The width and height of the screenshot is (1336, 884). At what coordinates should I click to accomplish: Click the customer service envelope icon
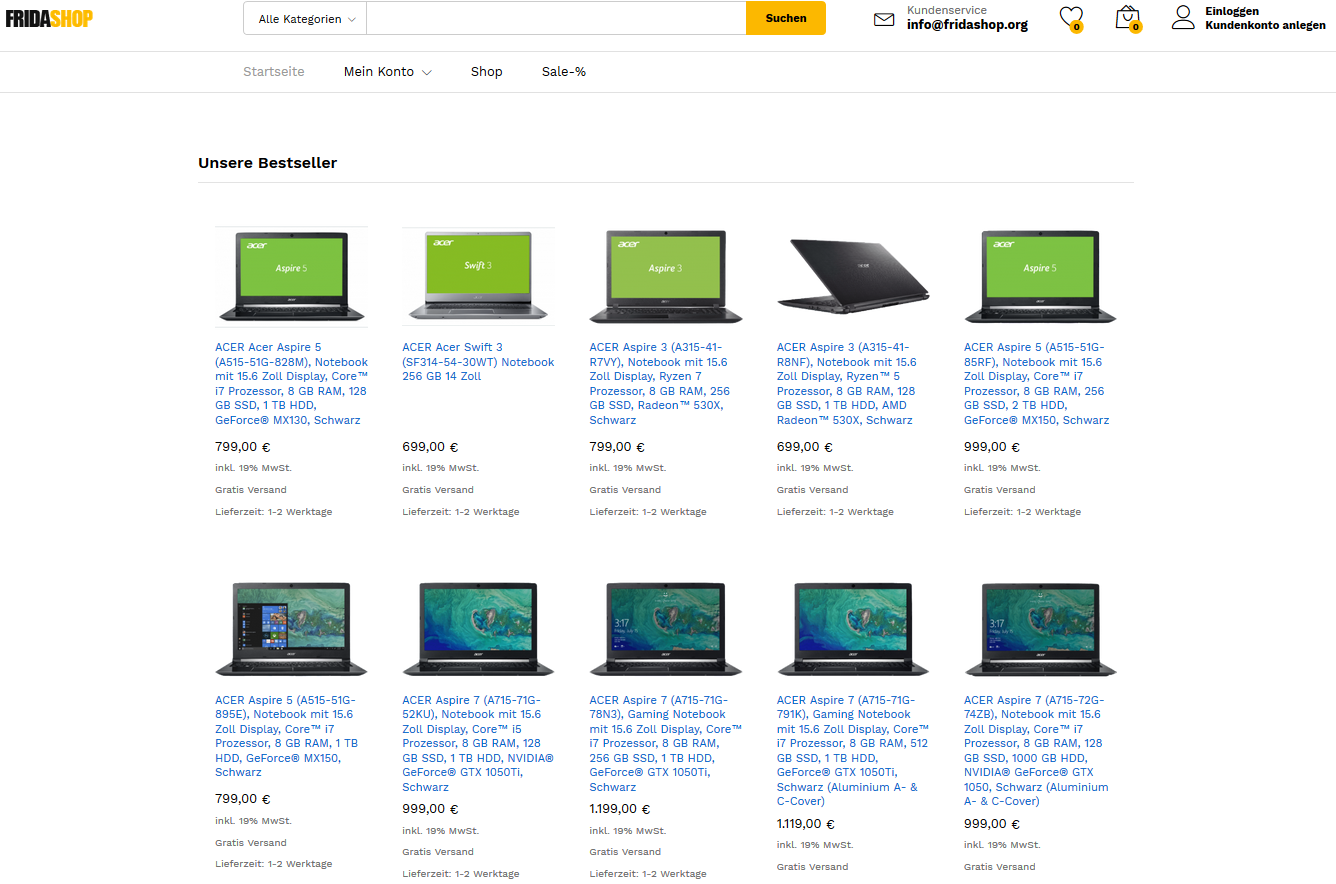[884, 19]
